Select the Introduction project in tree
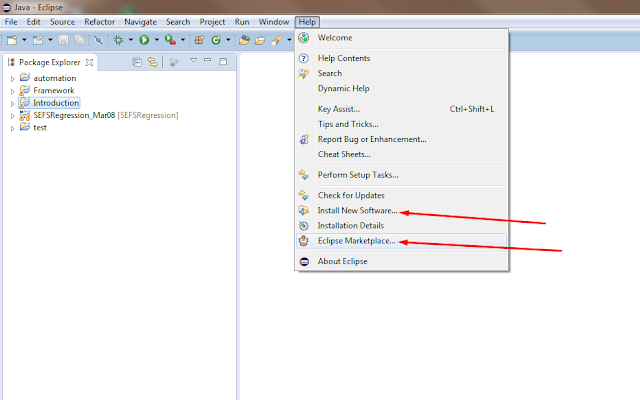Viewport: 640px width, 400px height. click(x=56, y=103)
